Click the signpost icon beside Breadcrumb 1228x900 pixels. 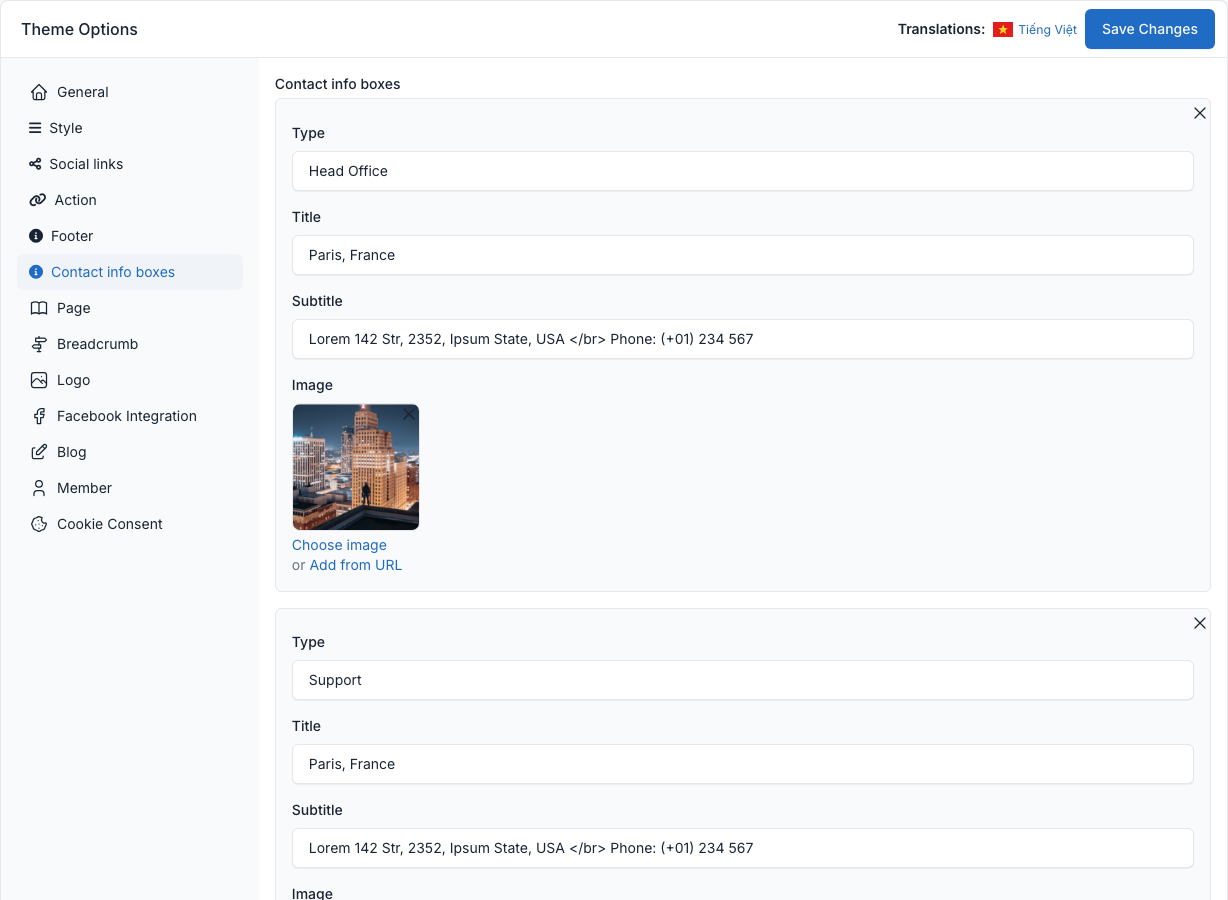coord(39,344)
